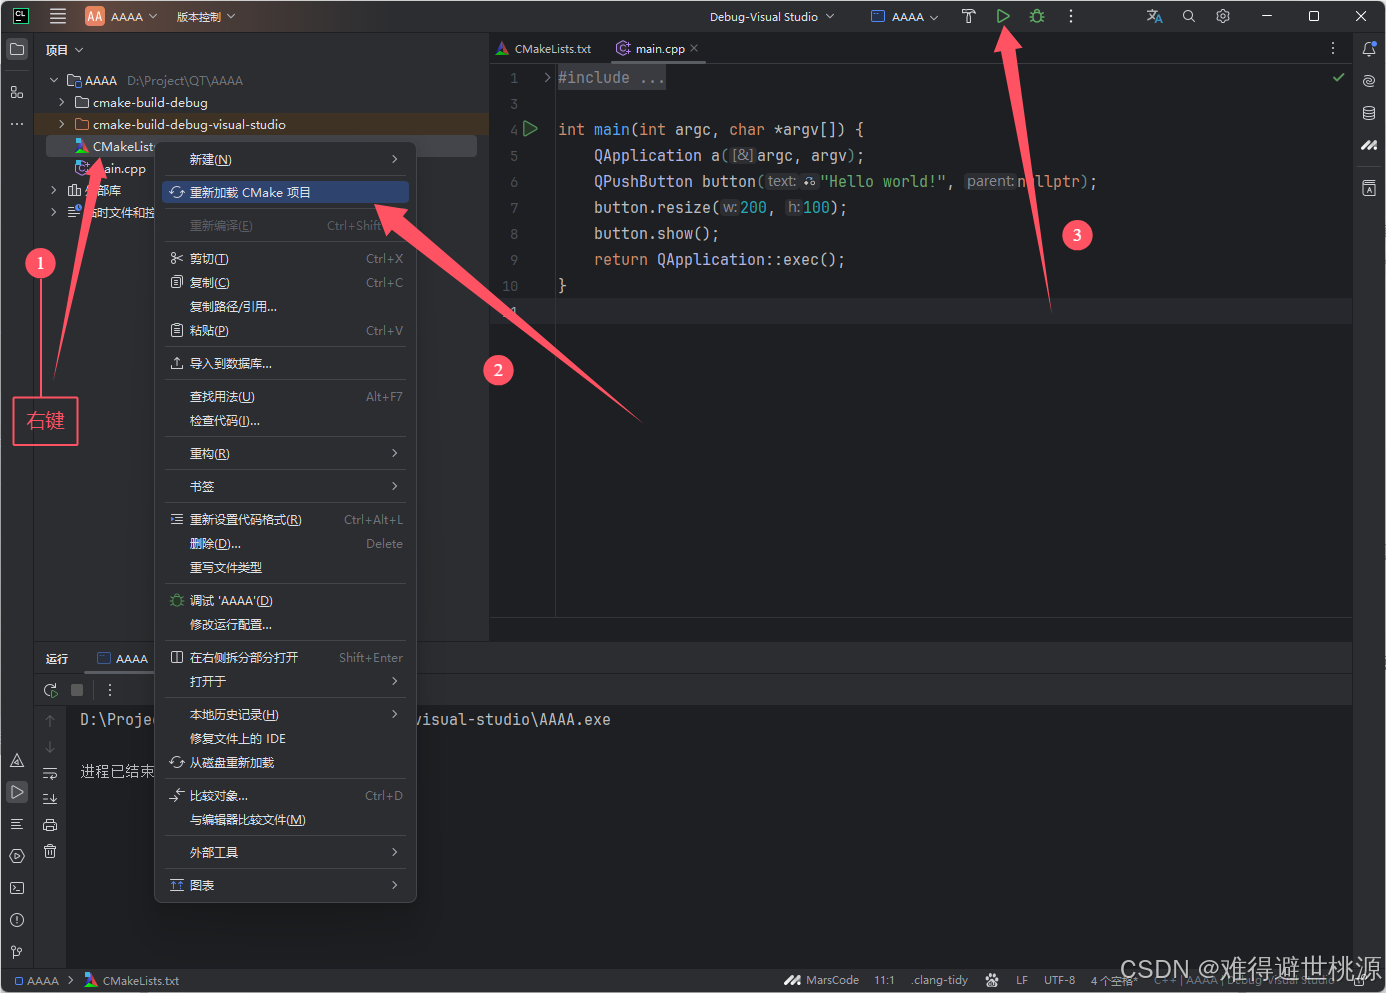Select the AAAA run tab
Image resolution: width=1386 pixels, height=993 pixels.
point(123,659)
